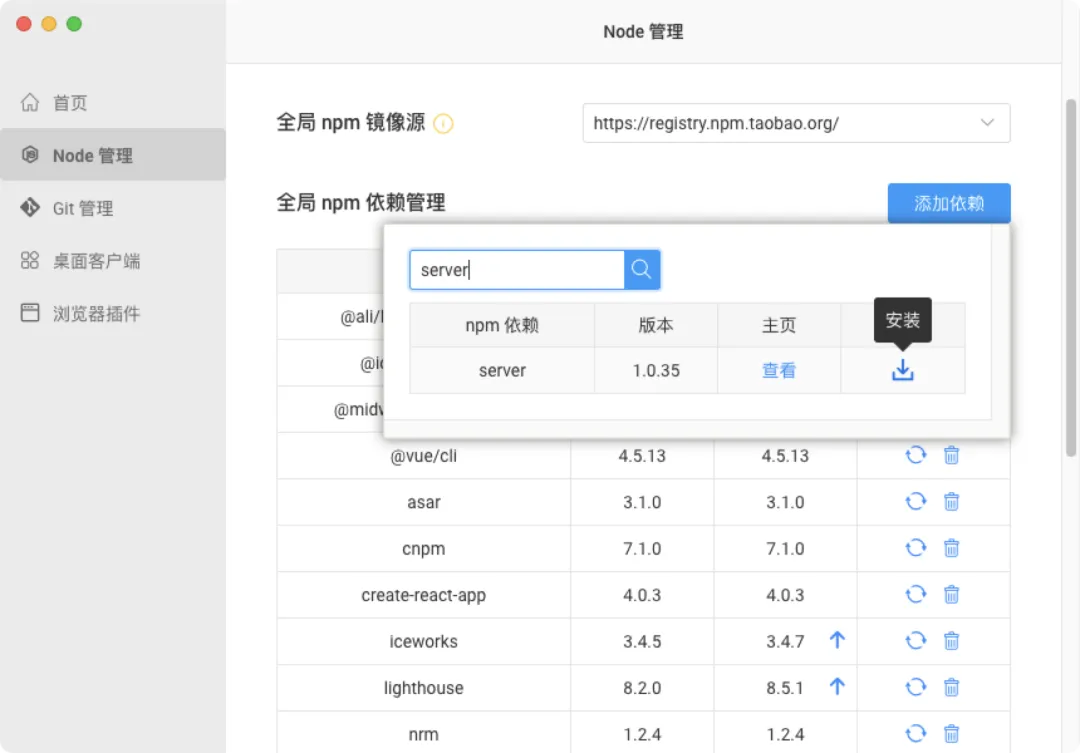The width and height of the screenshot is (1080, 753).
Task: Click the iceworks package name
Action: coord(424,641)
